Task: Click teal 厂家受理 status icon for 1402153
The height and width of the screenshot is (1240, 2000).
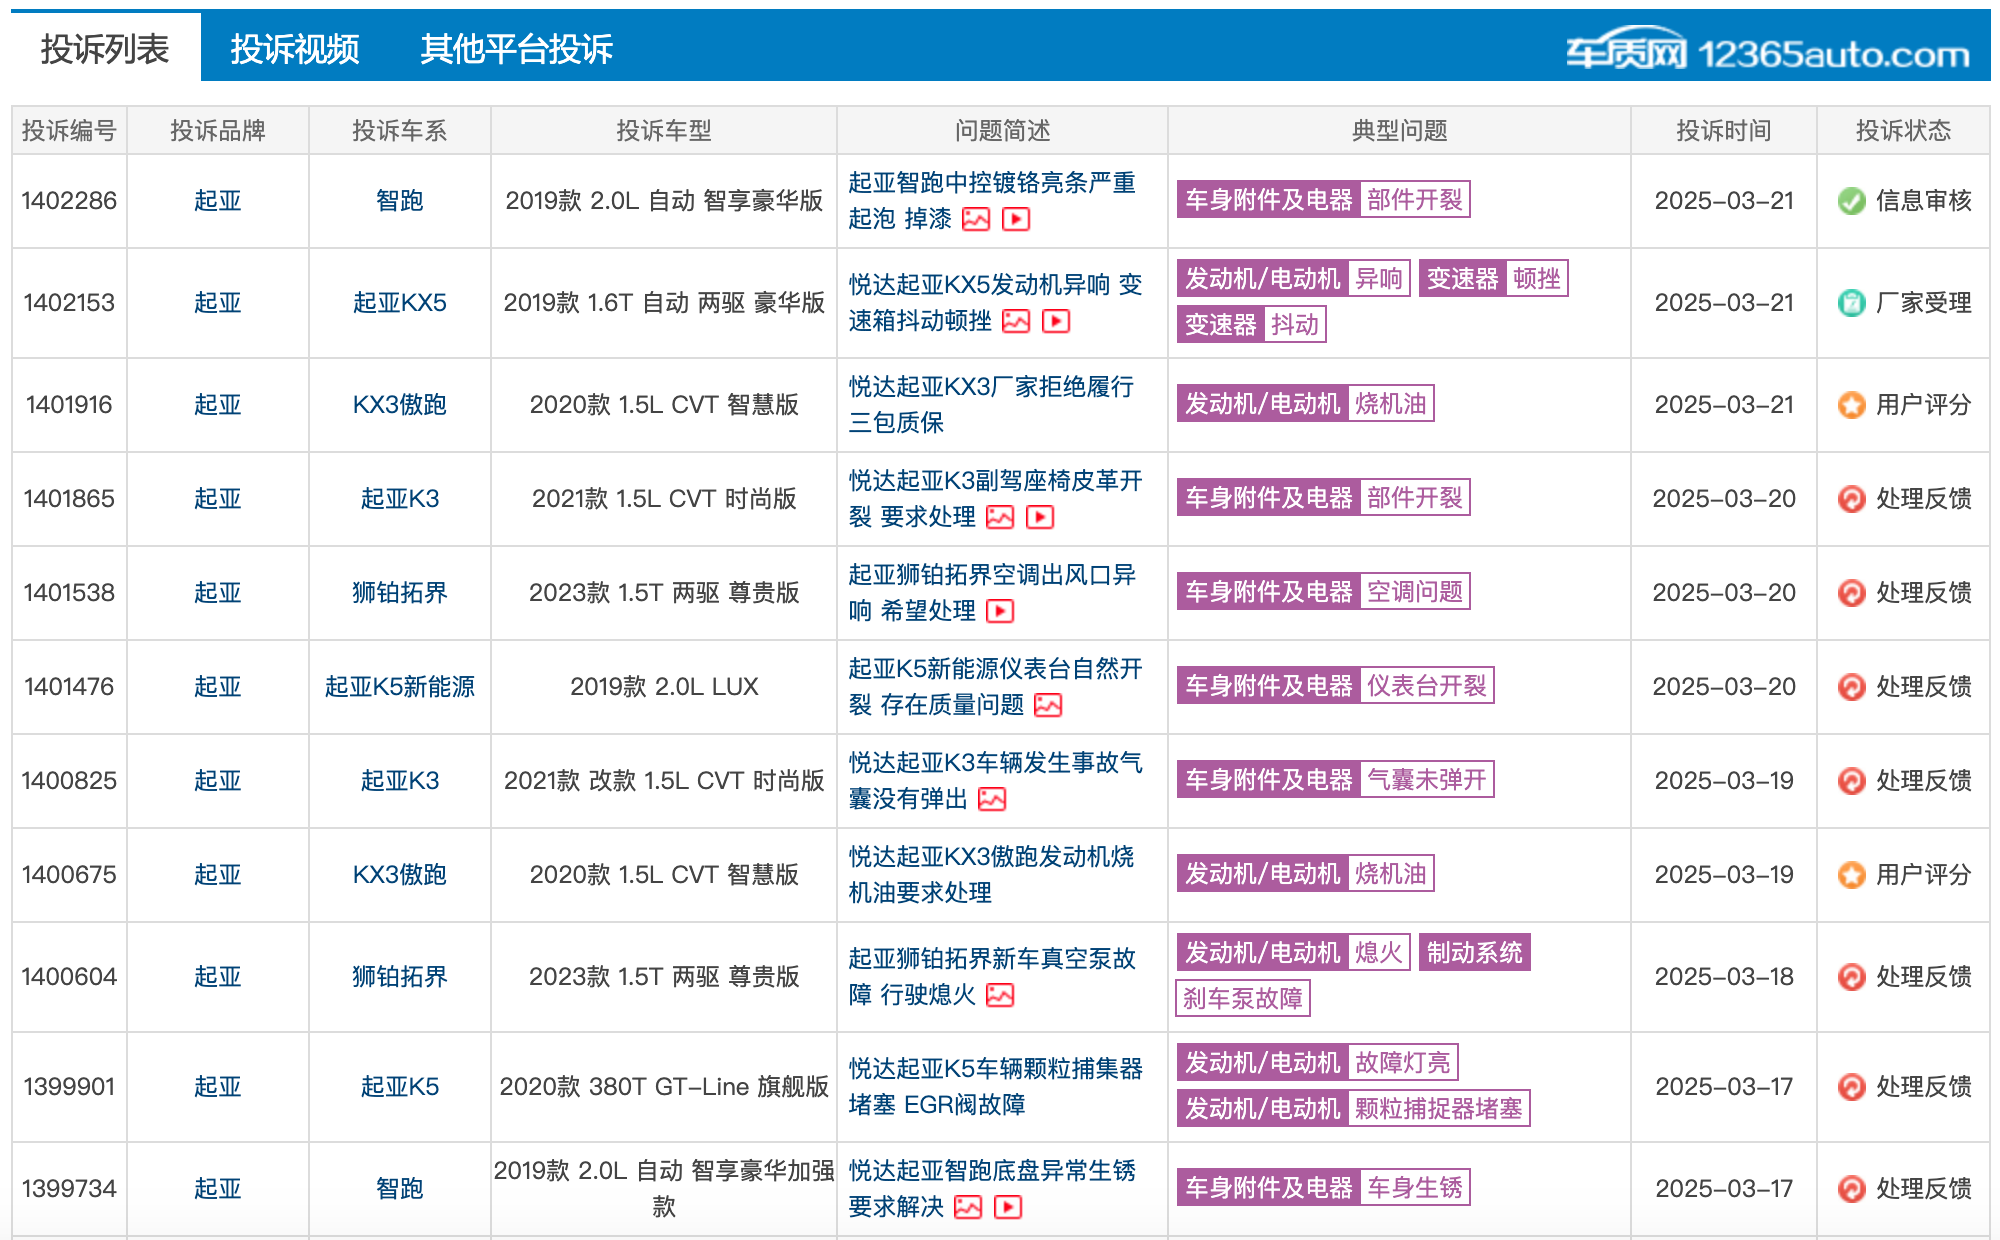Action: point(1851,303)
